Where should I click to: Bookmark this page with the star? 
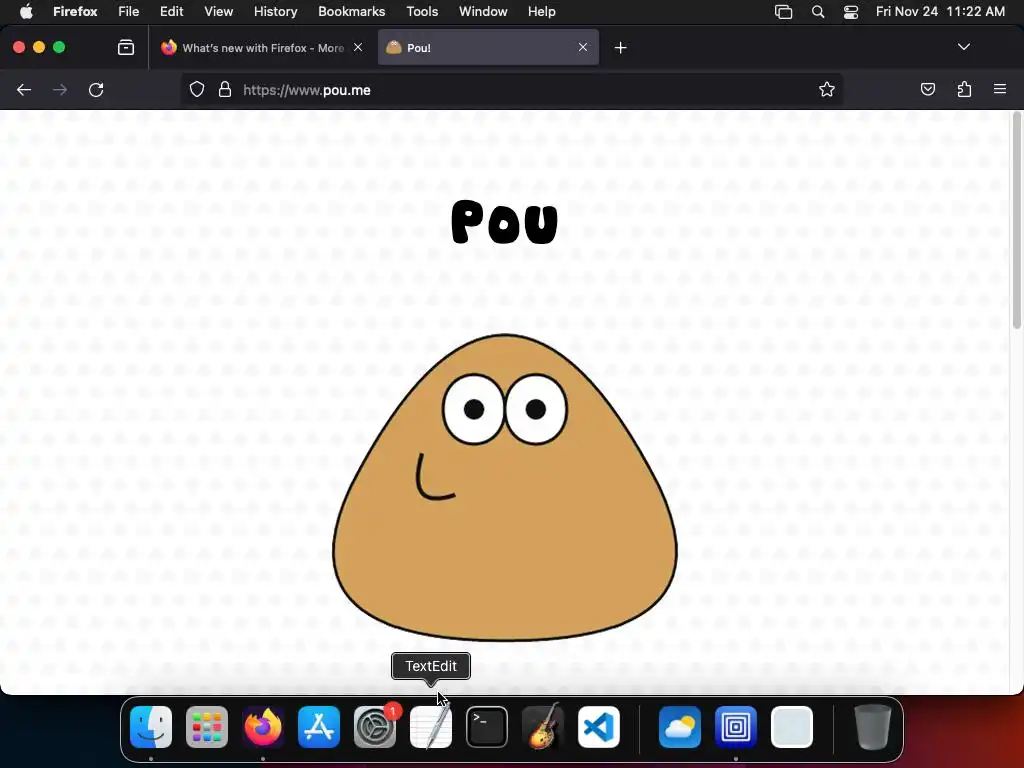pos(827,90)
